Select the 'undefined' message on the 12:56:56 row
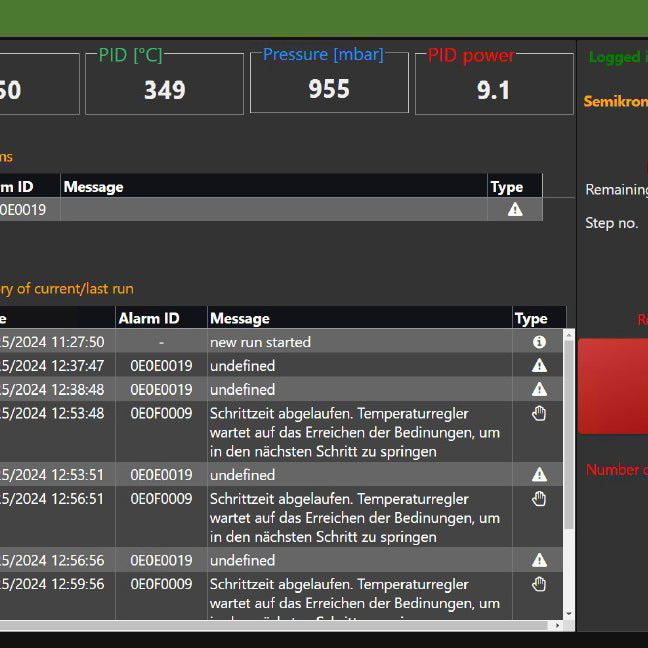 coord(242,560)
